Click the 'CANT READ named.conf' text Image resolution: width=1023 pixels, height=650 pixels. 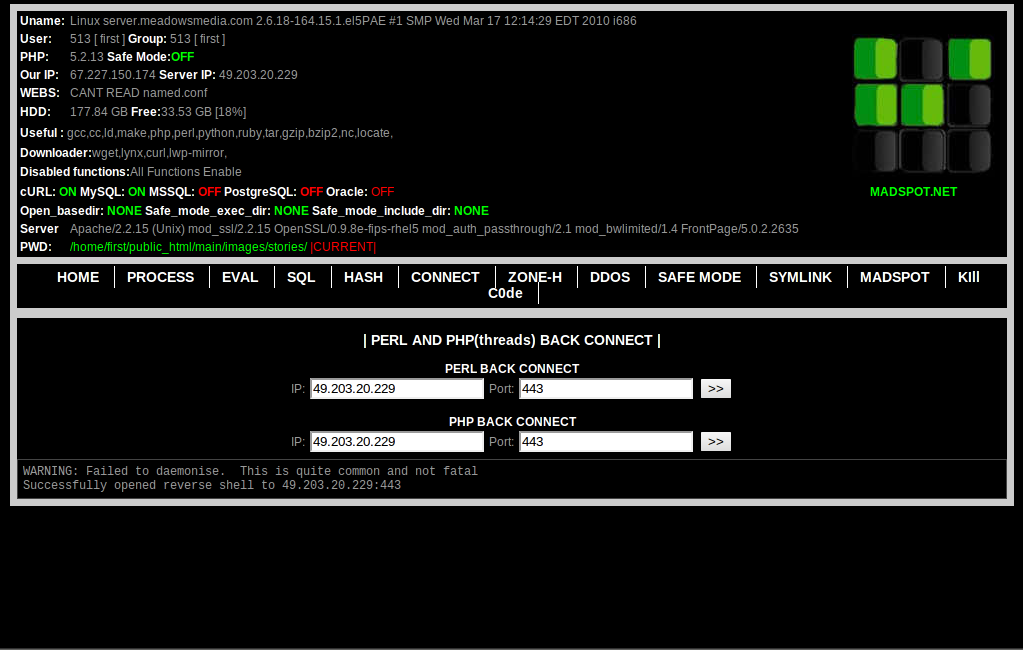click(x=138, y=93)
